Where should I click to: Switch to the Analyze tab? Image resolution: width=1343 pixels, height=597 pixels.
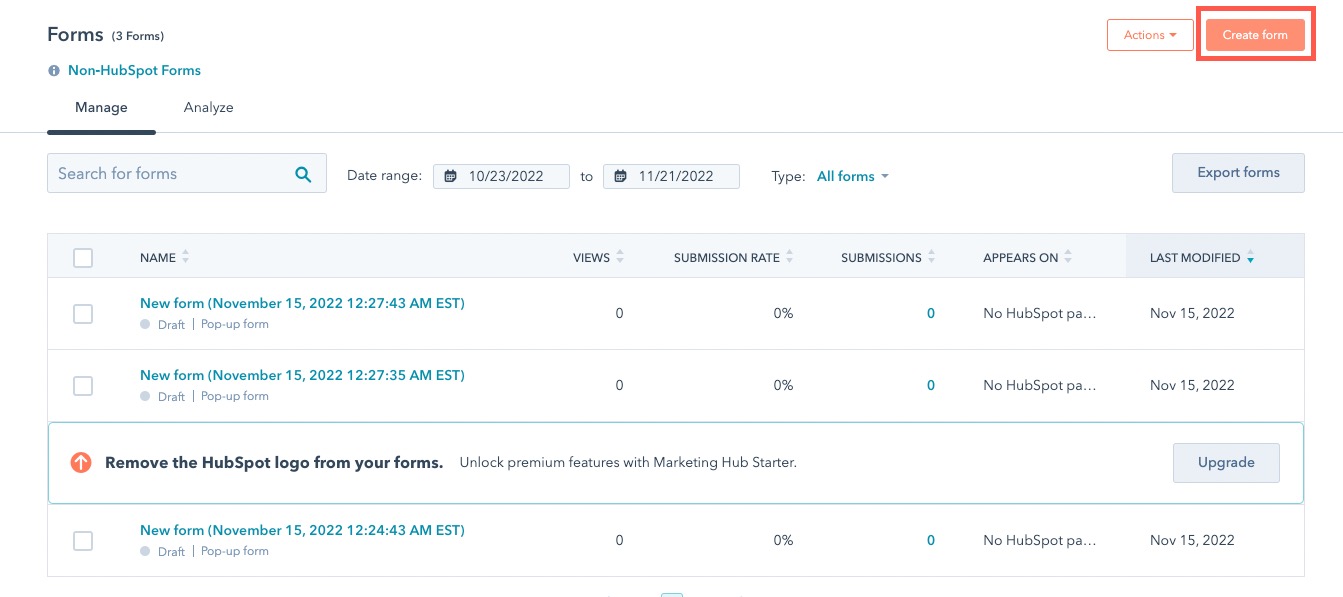208,107
